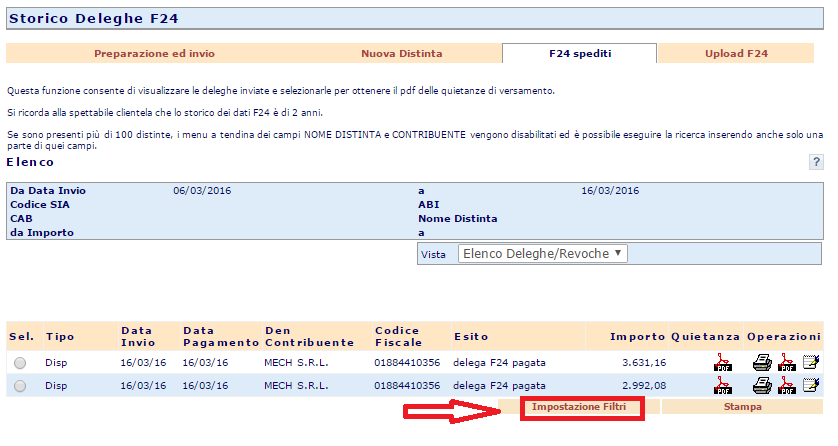Select the F24 spediti tab

pos(579,53)
